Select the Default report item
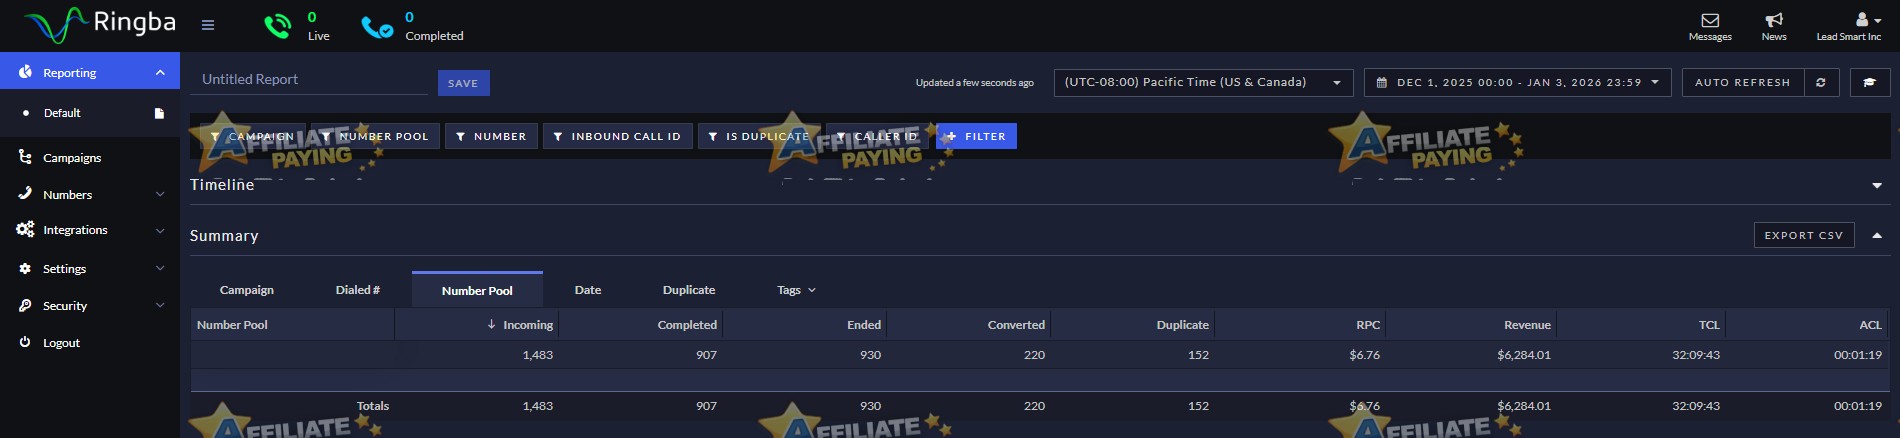Screen dimensions: 1900x438 (x=62, y=113)
